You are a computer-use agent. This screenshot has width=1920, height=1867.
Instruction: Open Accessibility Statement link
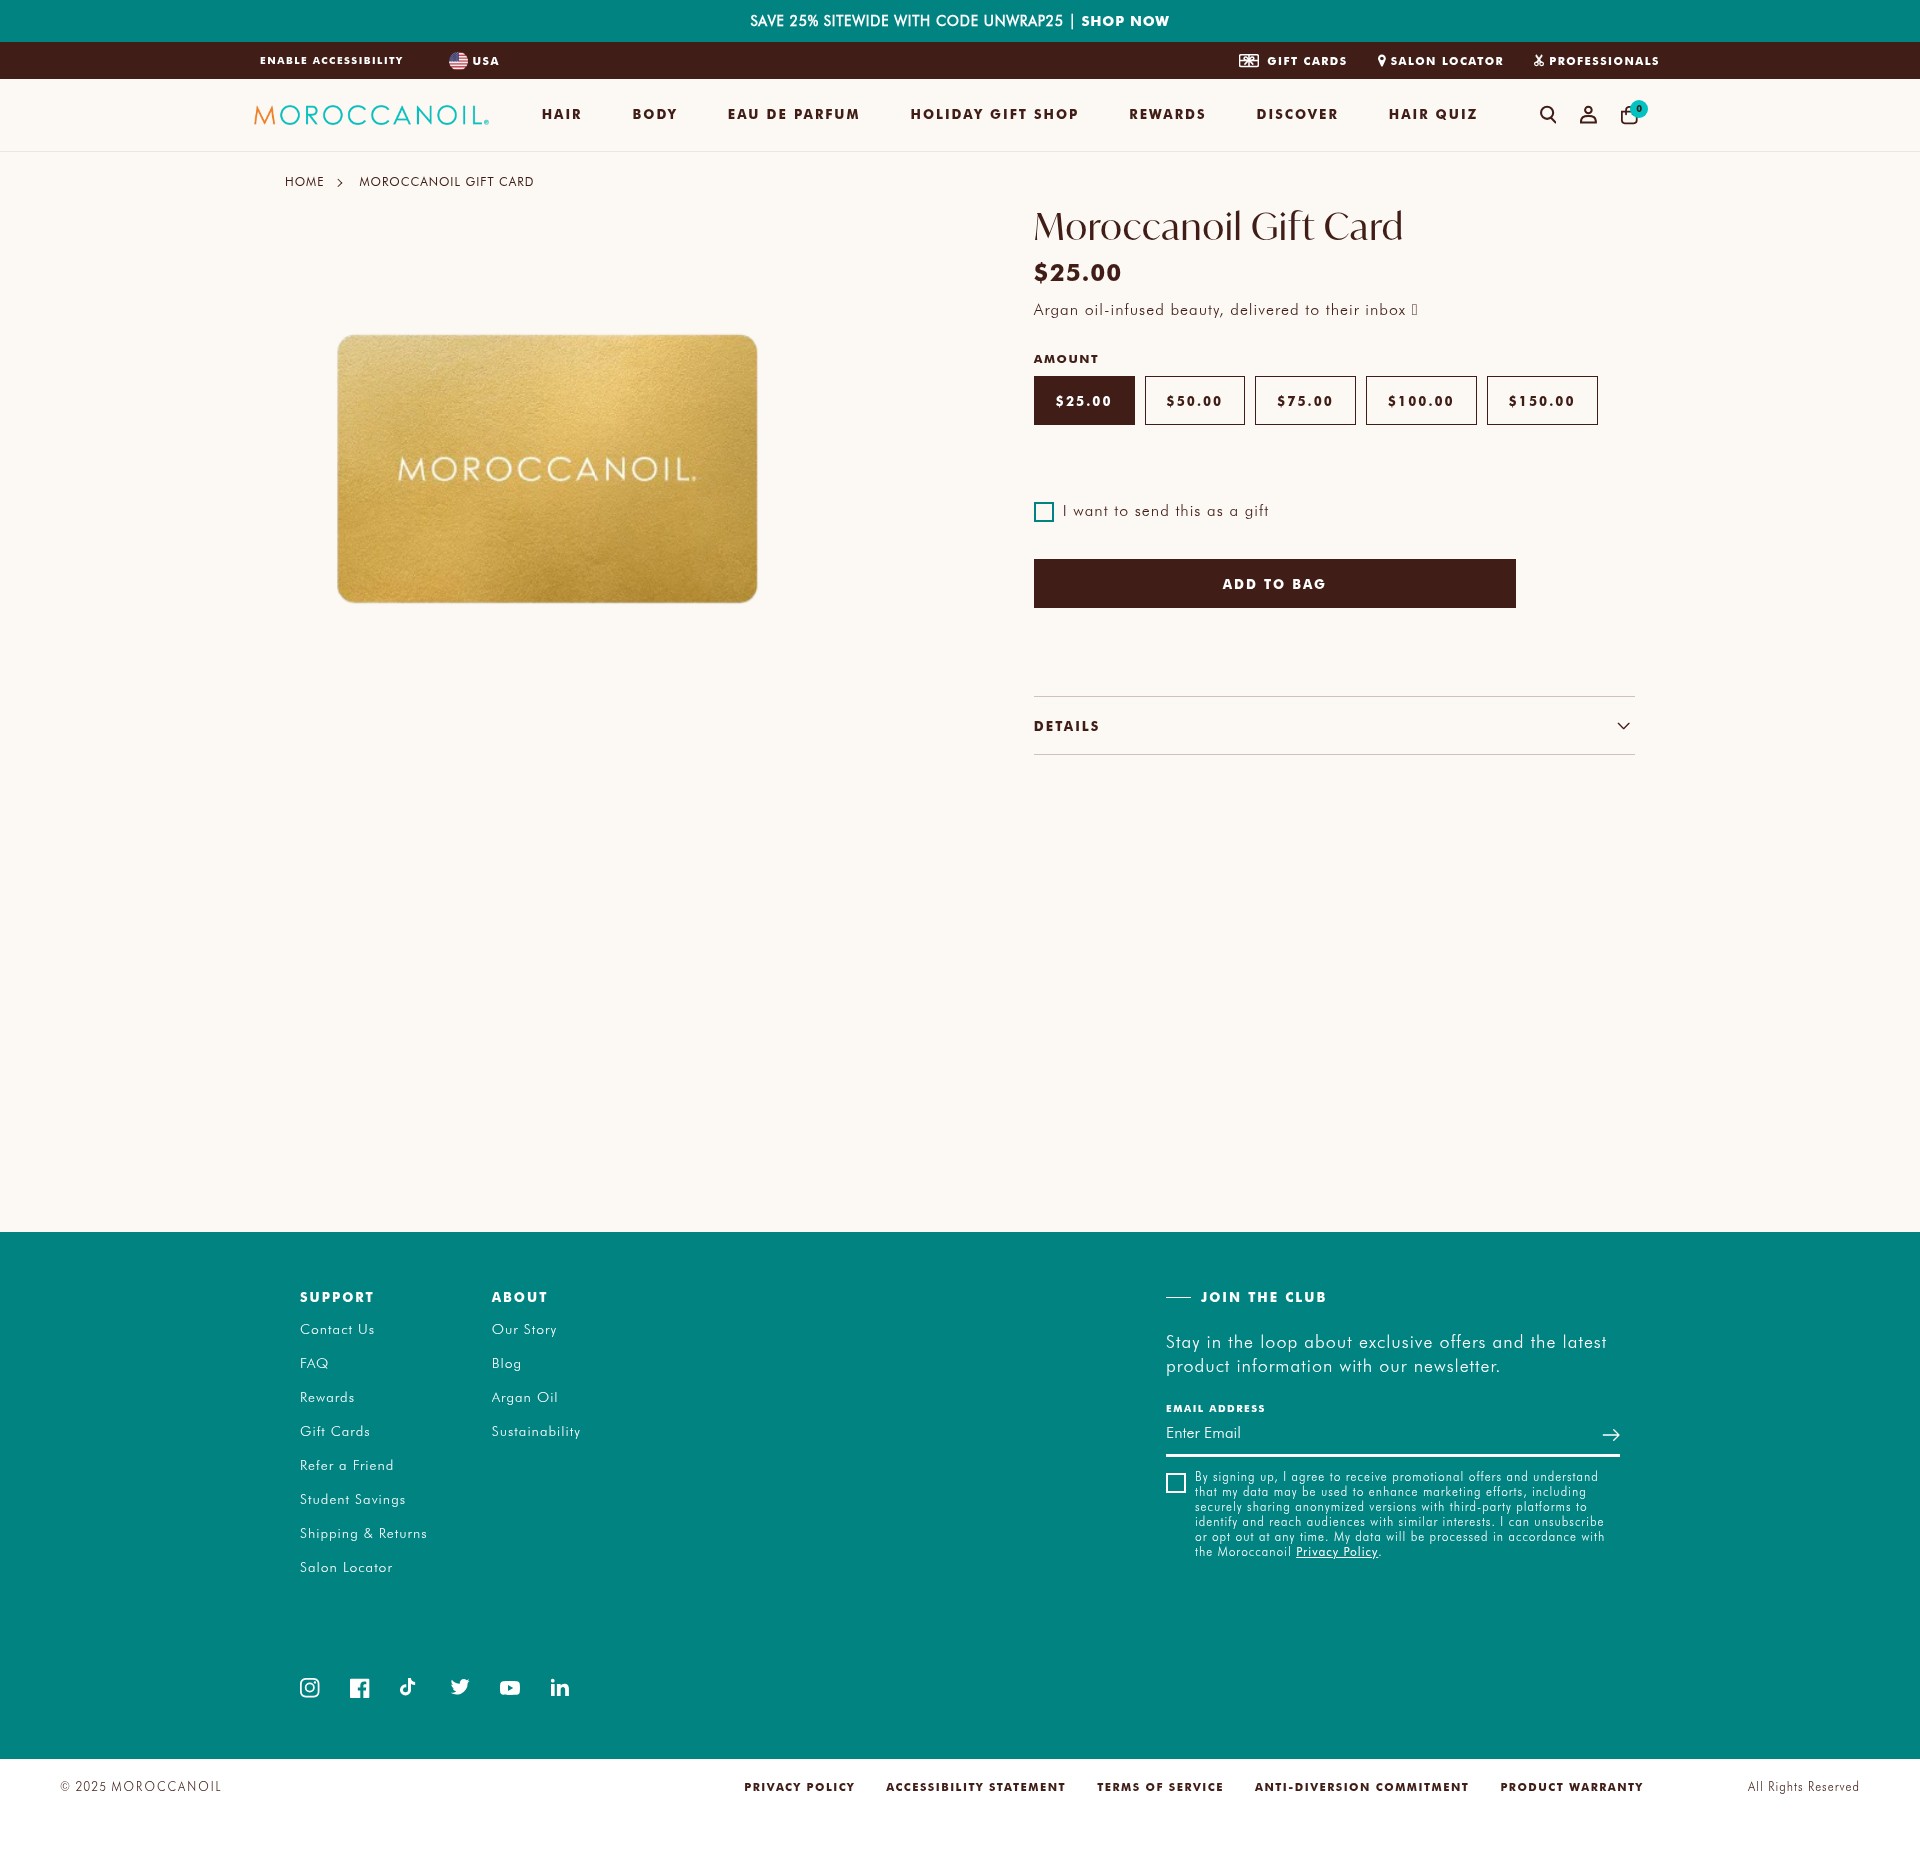click(x=976, y=1787)
